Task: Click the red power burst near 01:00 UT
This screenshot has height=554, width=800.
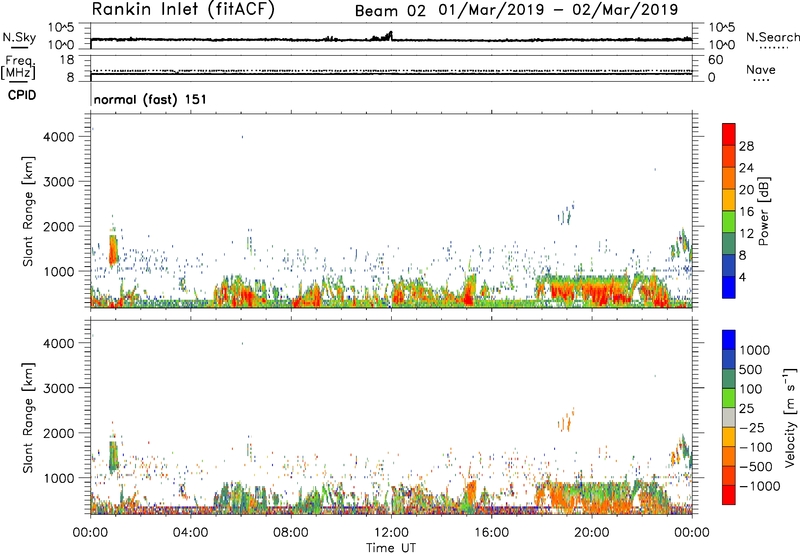Action: [113, 250]
